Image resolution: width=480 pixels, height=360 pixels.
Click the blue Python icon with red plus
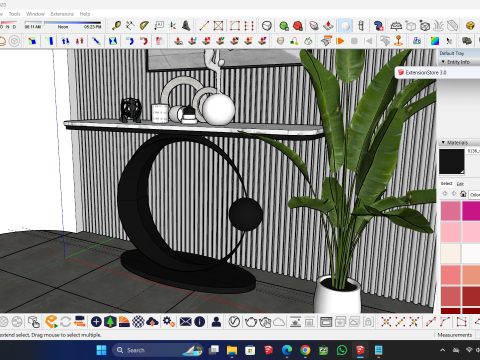(378, 26)
